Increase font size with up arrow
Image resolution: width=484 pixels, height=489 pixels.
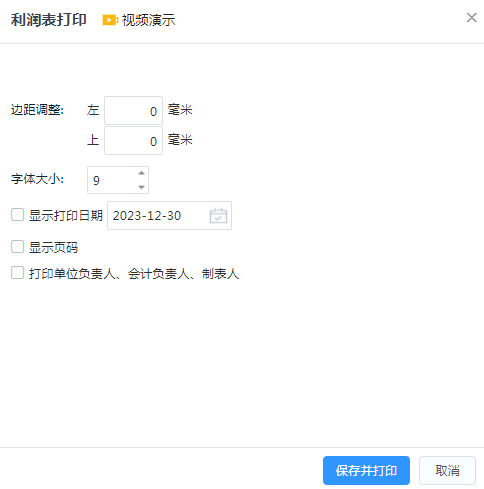(x=141, y=173)
